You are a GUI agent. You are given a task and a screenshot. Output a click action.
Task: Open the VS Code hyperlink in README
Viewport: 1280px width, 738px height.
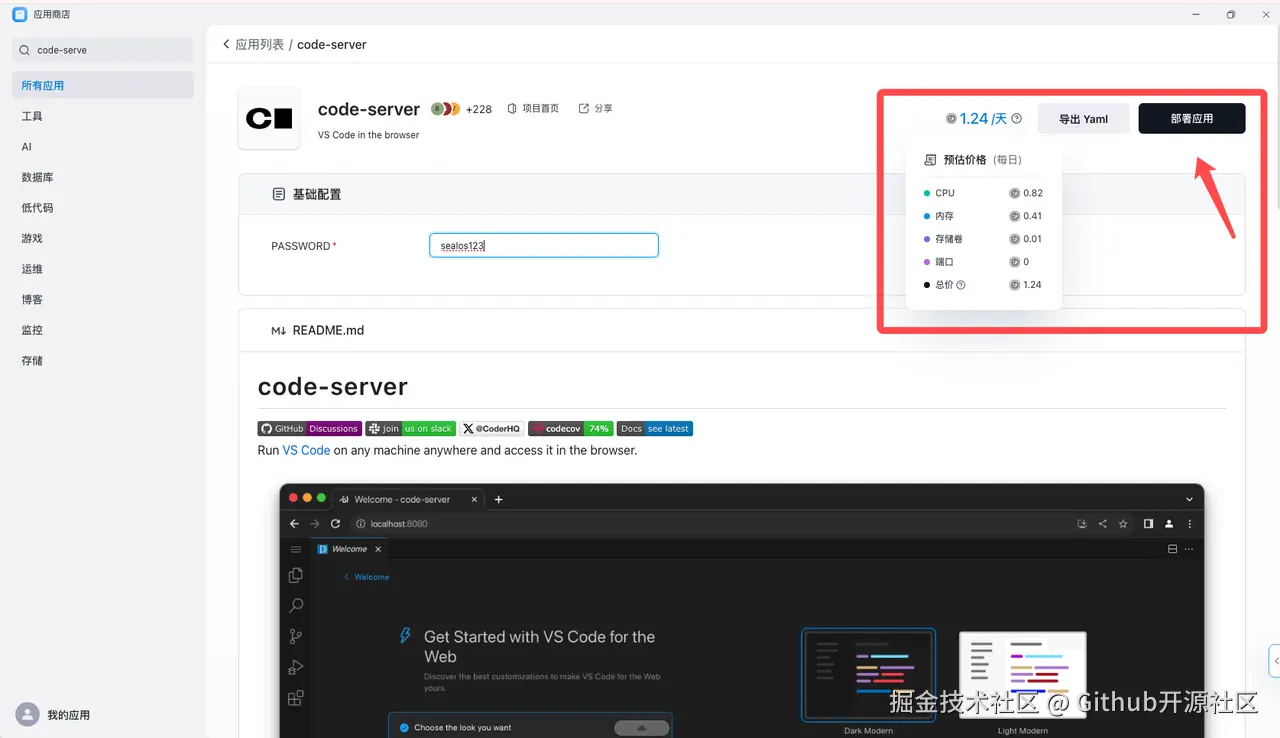coord(306,450)
